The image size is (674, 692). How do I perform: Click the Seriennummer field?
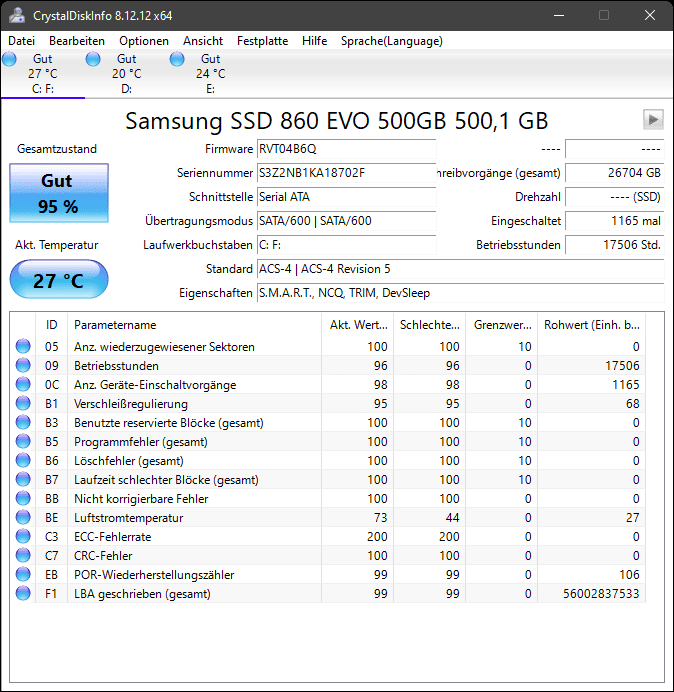346,173
